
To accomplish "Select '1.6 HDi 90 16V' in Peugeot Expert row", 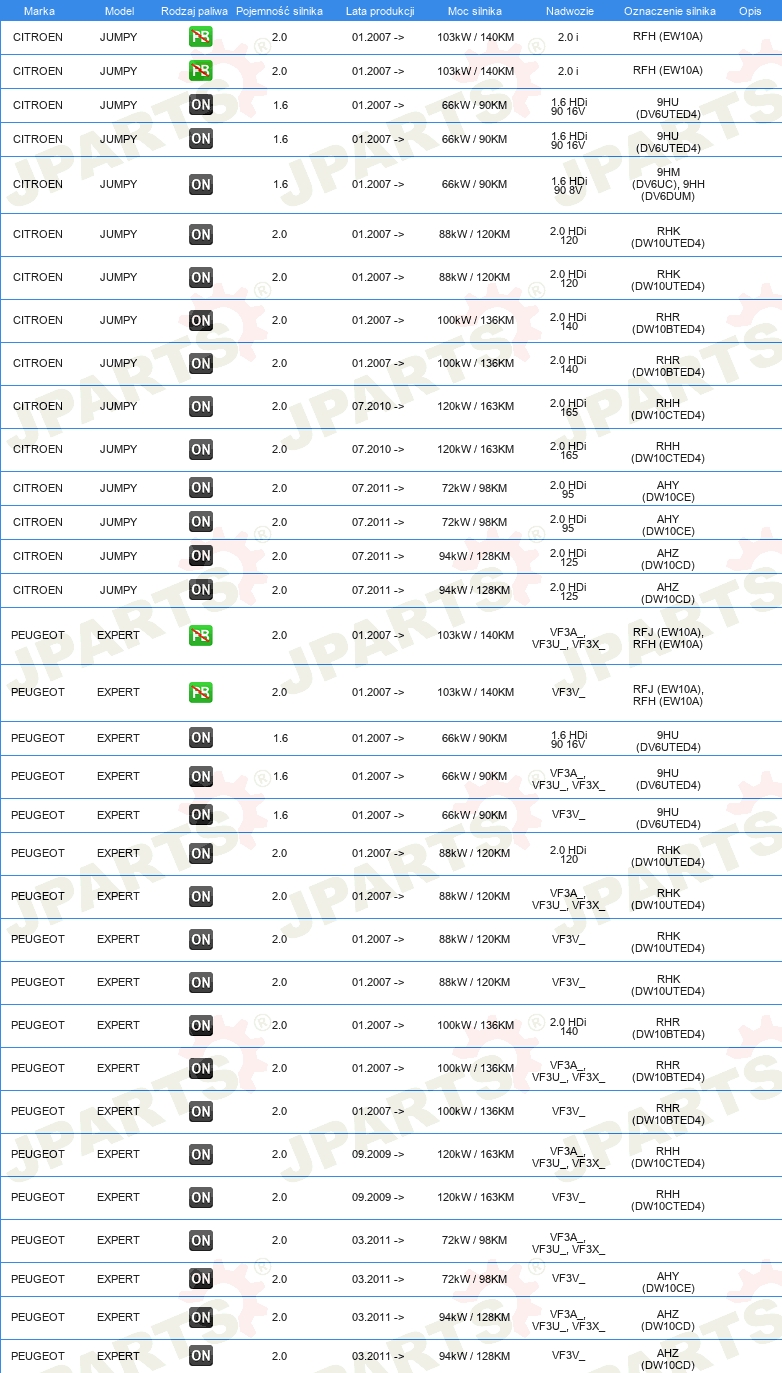I will 569,739.
